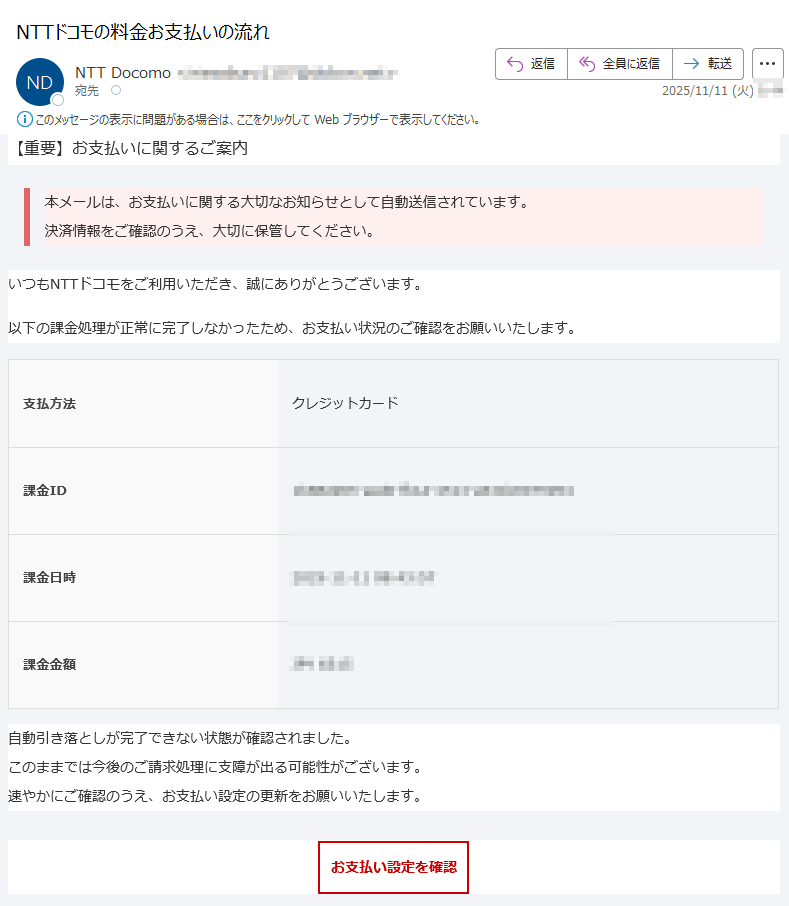Click the クレジットカード table value

(345, 403)
